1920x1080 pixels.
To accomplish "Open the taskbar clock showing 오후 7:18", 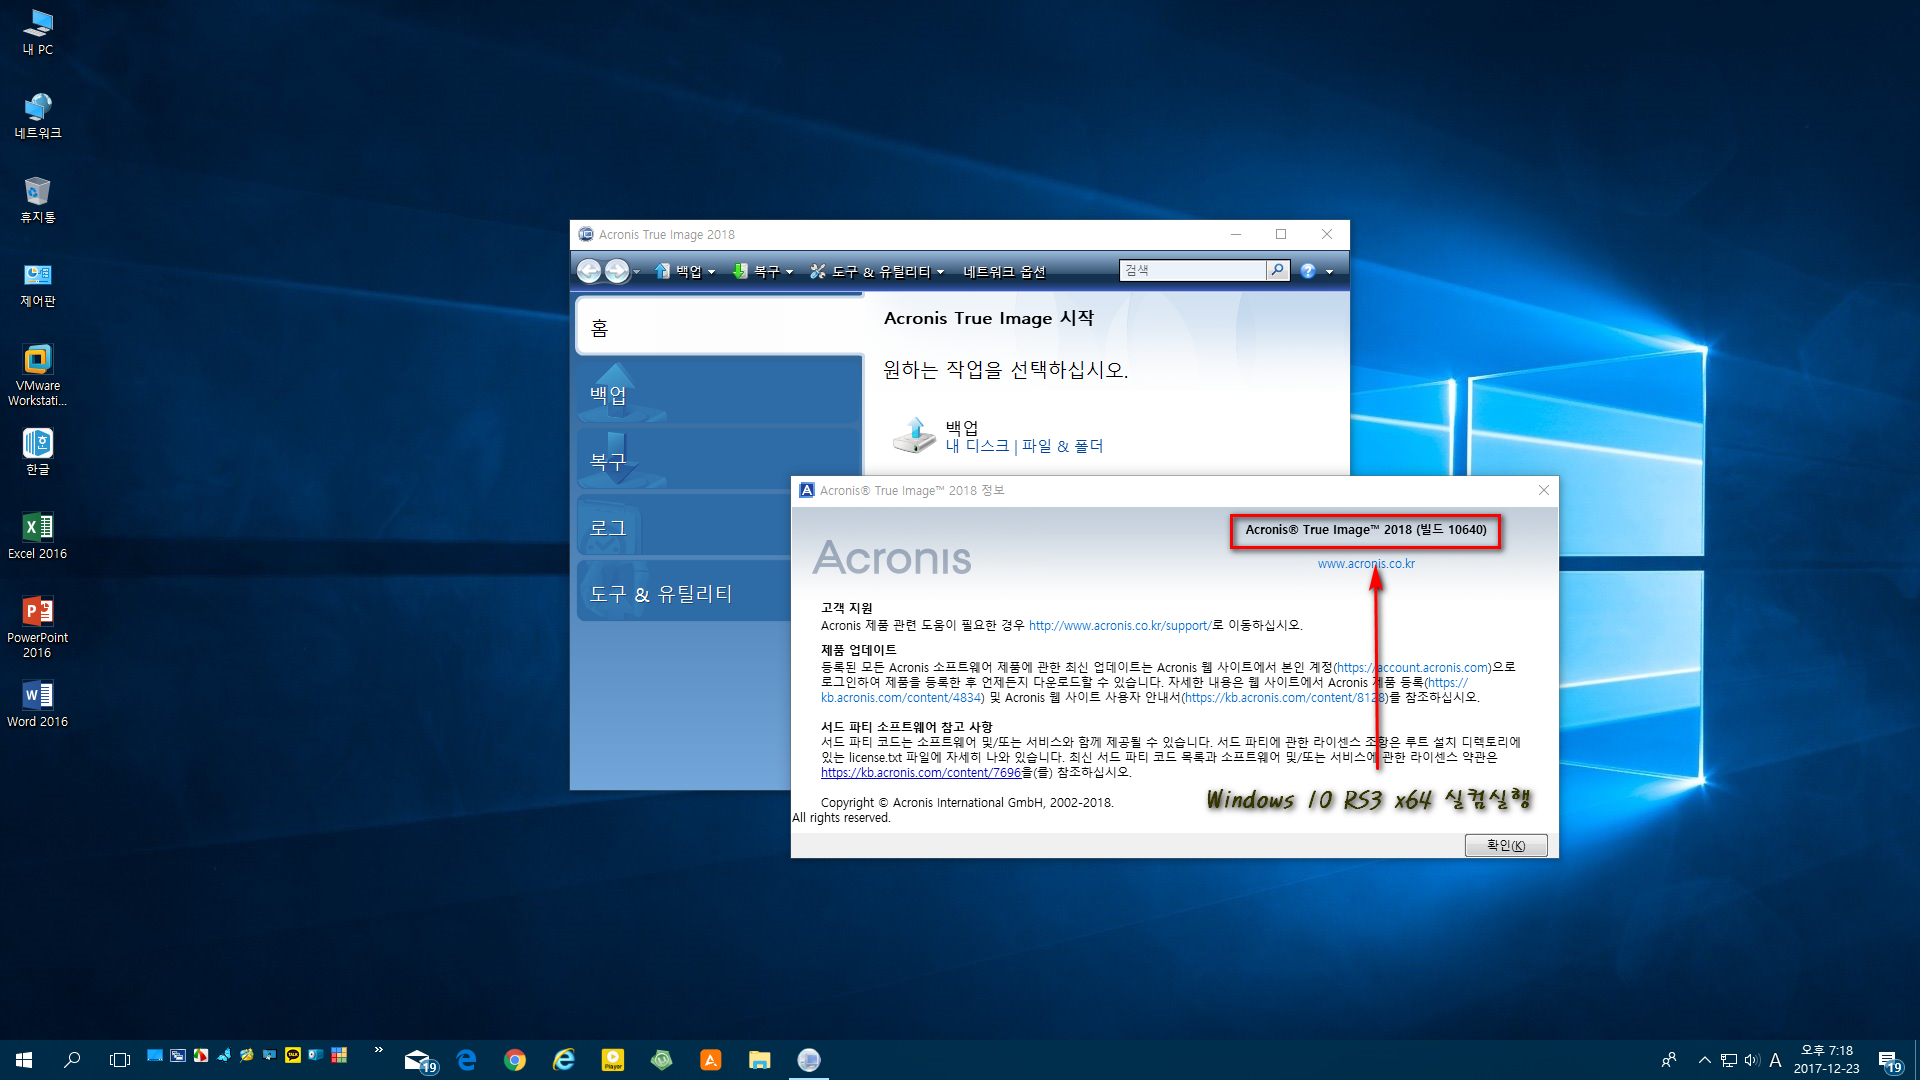I will point(1826,1060).
